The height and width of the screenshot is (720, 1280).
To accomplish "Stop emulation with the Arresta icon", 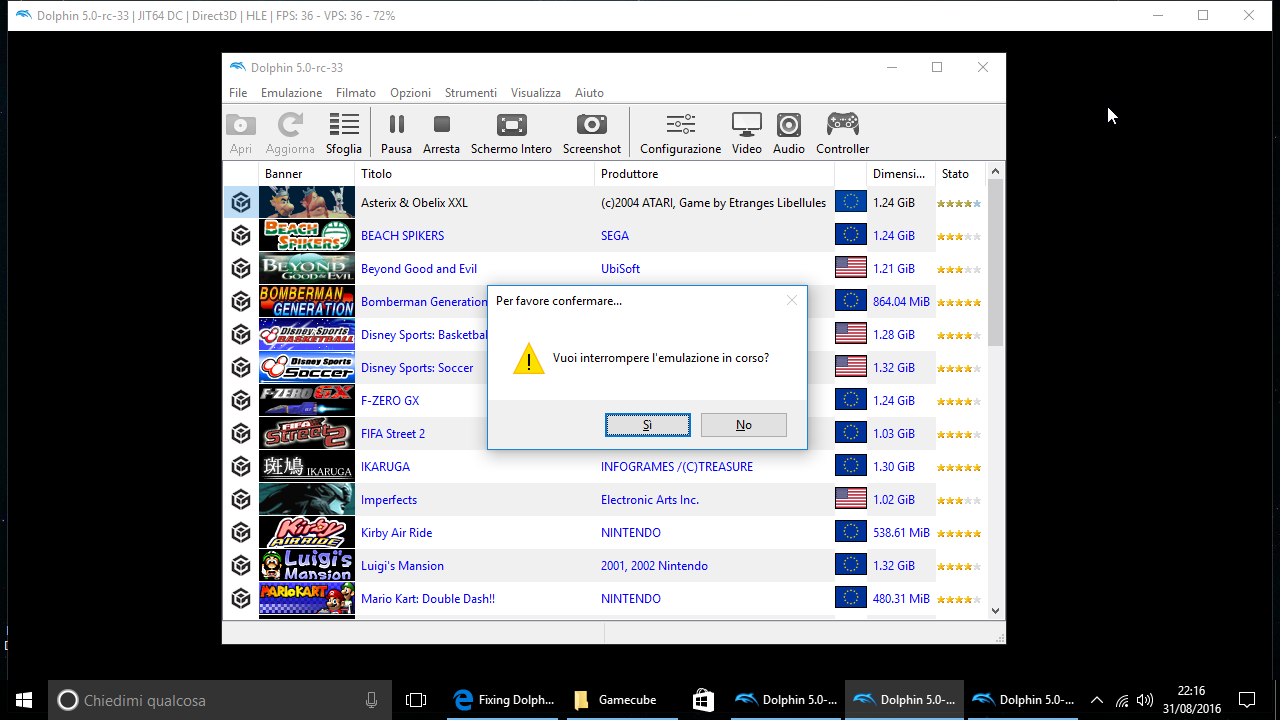I will click(441, 125).
